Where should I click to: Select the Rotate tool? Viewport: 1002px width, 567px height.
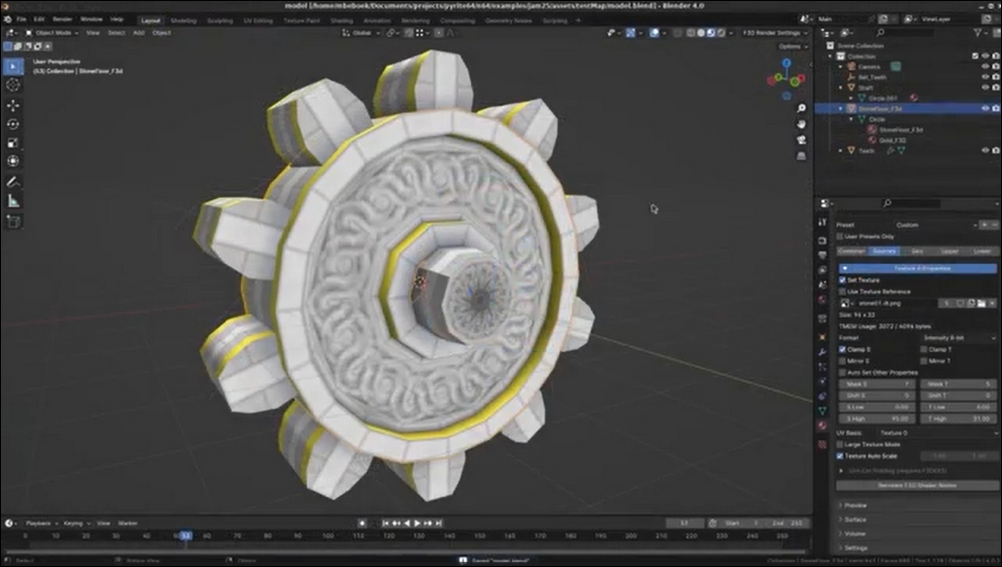coord(13,124)
